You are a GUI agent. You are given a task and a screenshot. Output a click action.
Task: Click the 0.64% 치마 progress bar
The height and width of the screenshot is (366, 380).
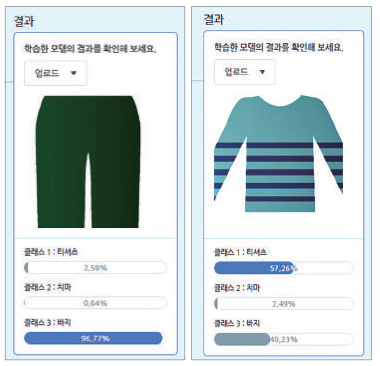(x=95, y=303)
